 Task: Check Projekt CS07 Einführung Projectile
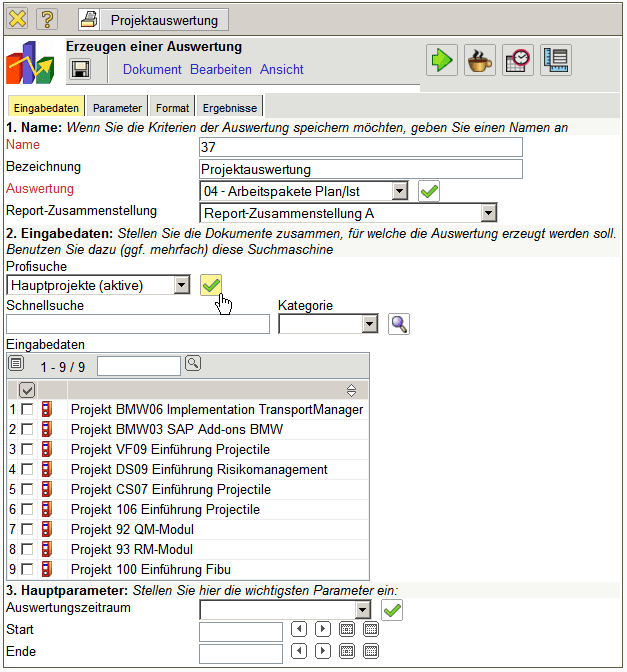tap(27, 489)
